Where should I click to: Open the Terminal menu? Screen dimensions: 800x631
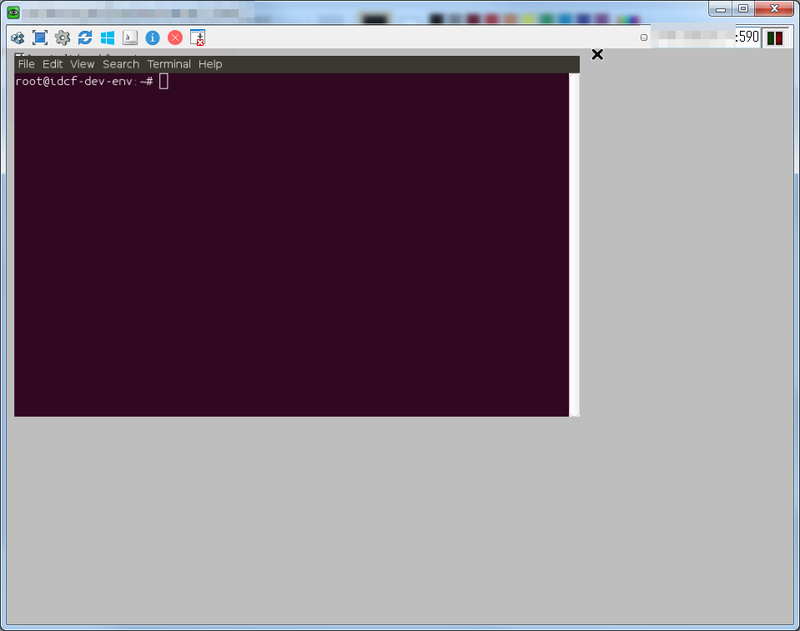point(169,64)
